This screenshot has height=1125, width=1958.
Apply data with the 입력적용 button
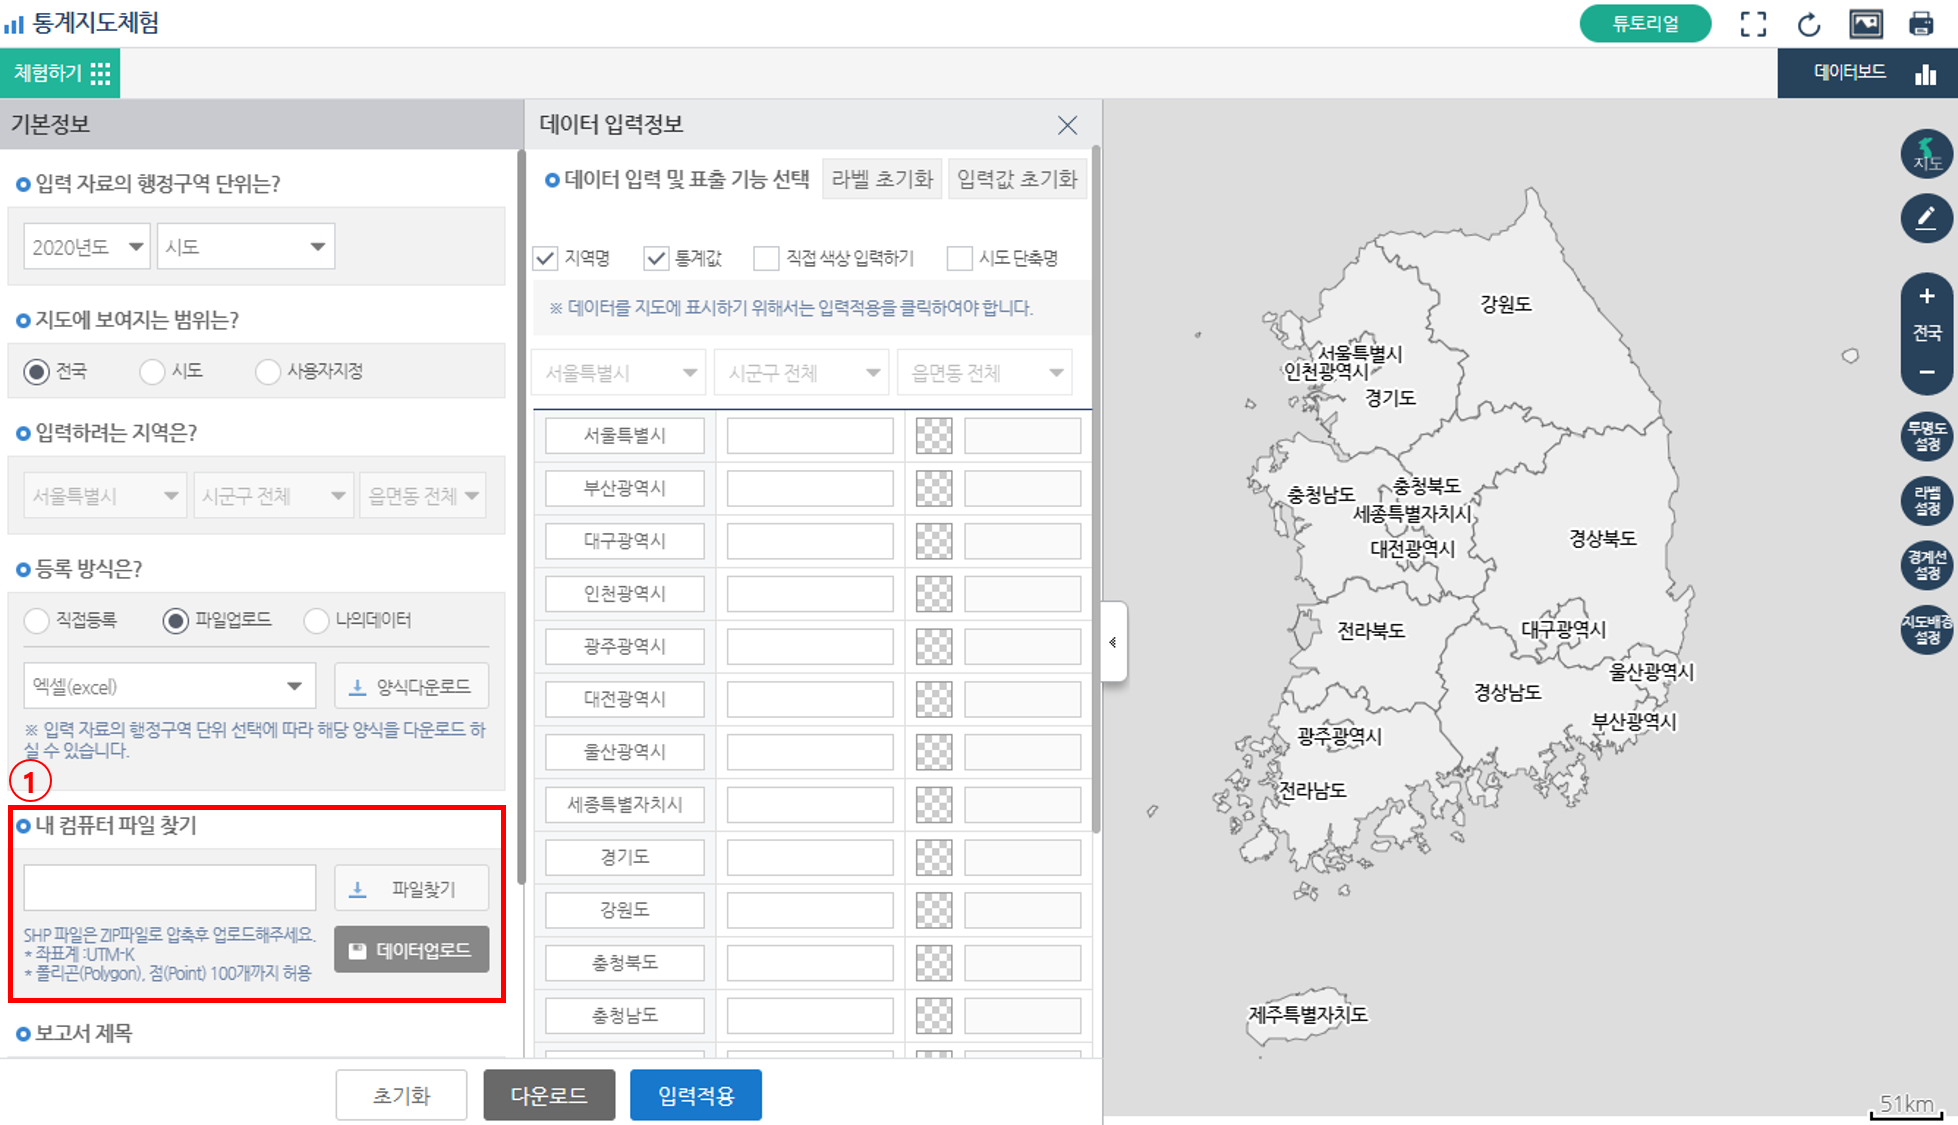click(x=695, y=1095)
